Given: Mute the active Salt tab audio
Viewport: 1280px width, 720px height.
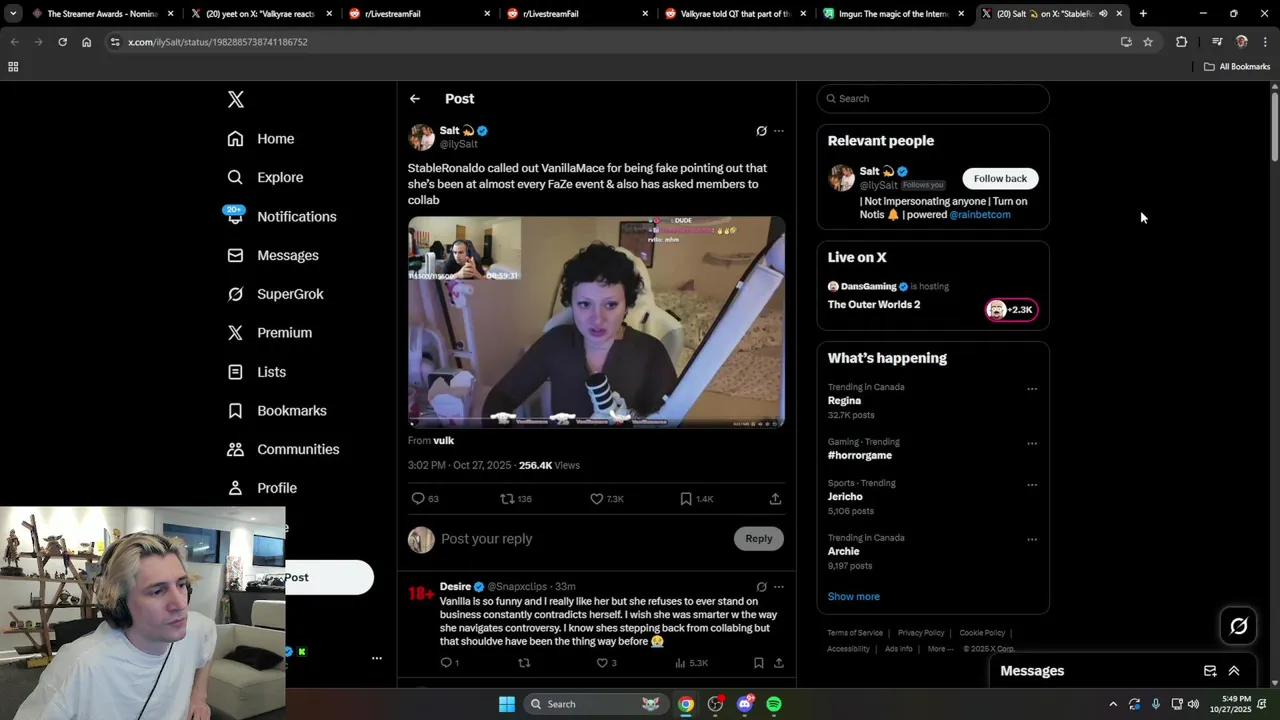Looking at the screenshot, I should tap(1103, 14).
